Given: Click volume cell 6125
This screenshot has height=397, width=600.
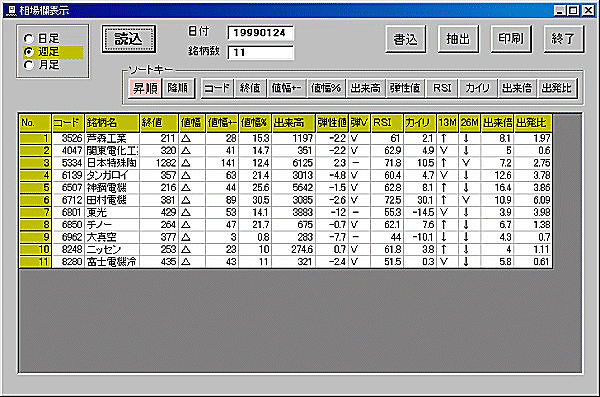Looking at the screenshot, I should click(293, 163).
